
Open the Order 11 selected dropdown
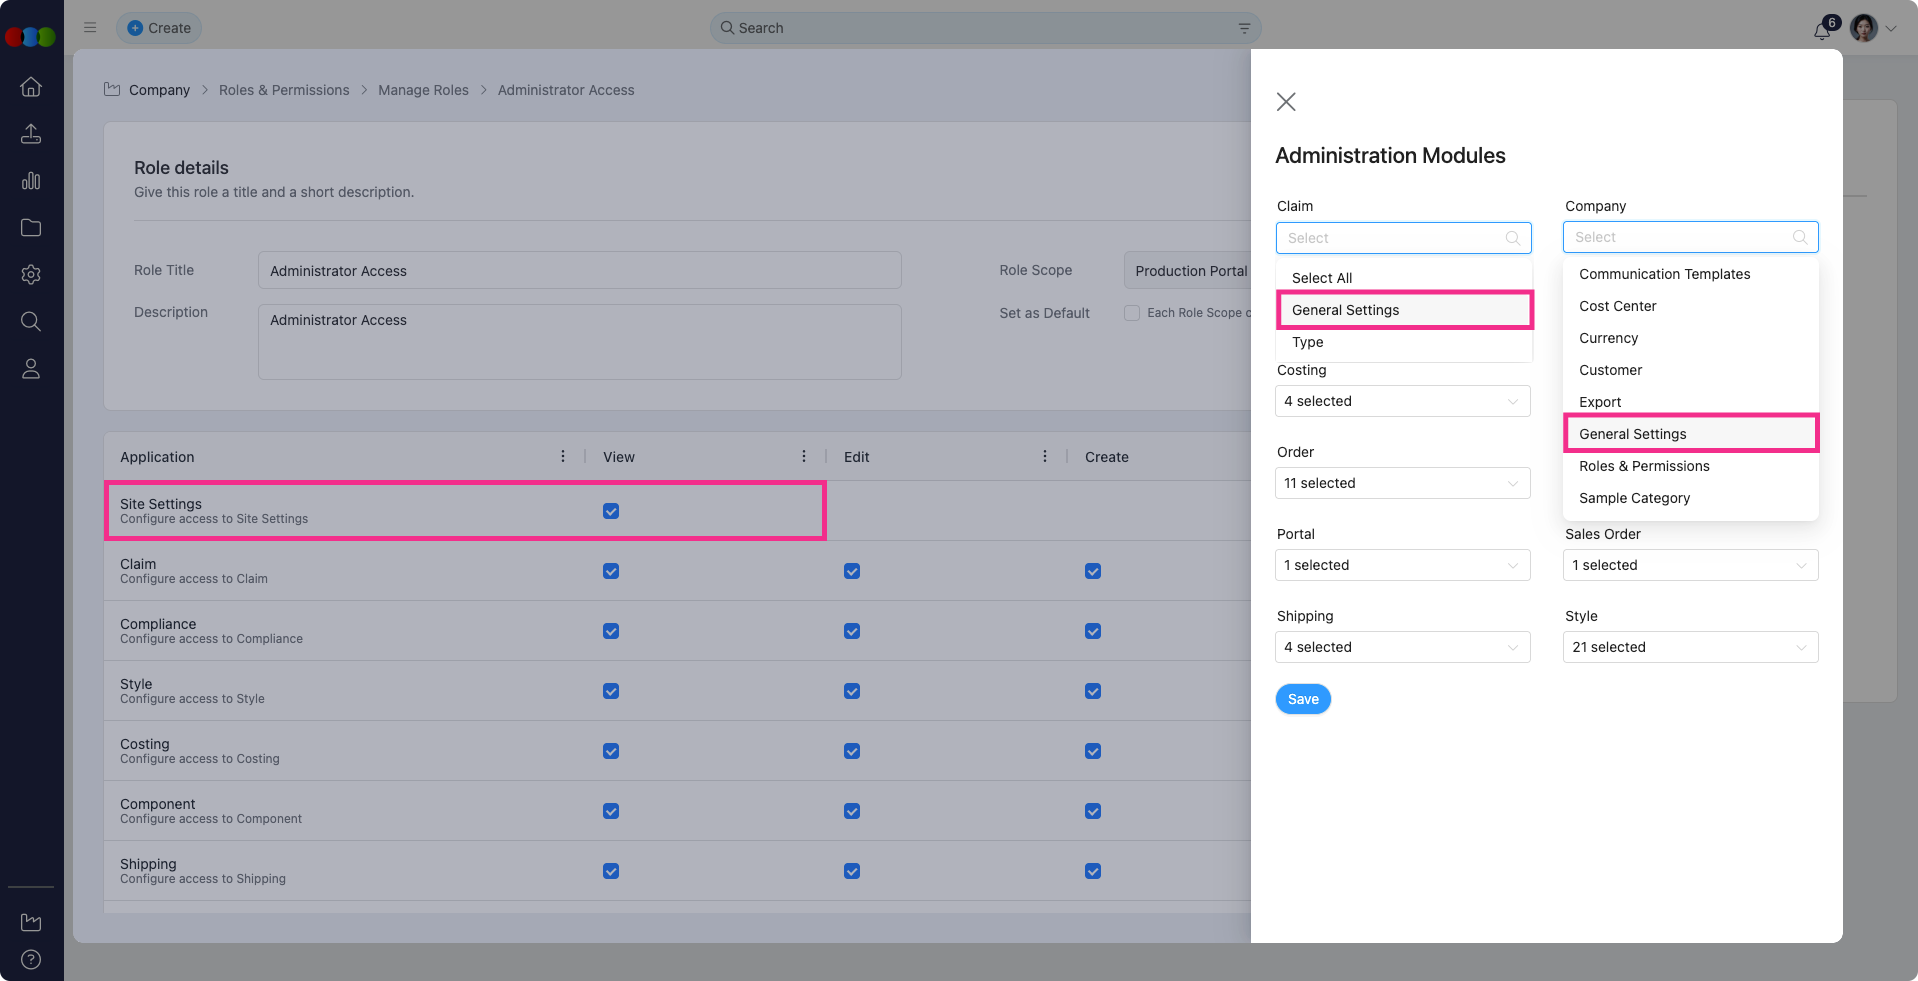(1402, 483)
